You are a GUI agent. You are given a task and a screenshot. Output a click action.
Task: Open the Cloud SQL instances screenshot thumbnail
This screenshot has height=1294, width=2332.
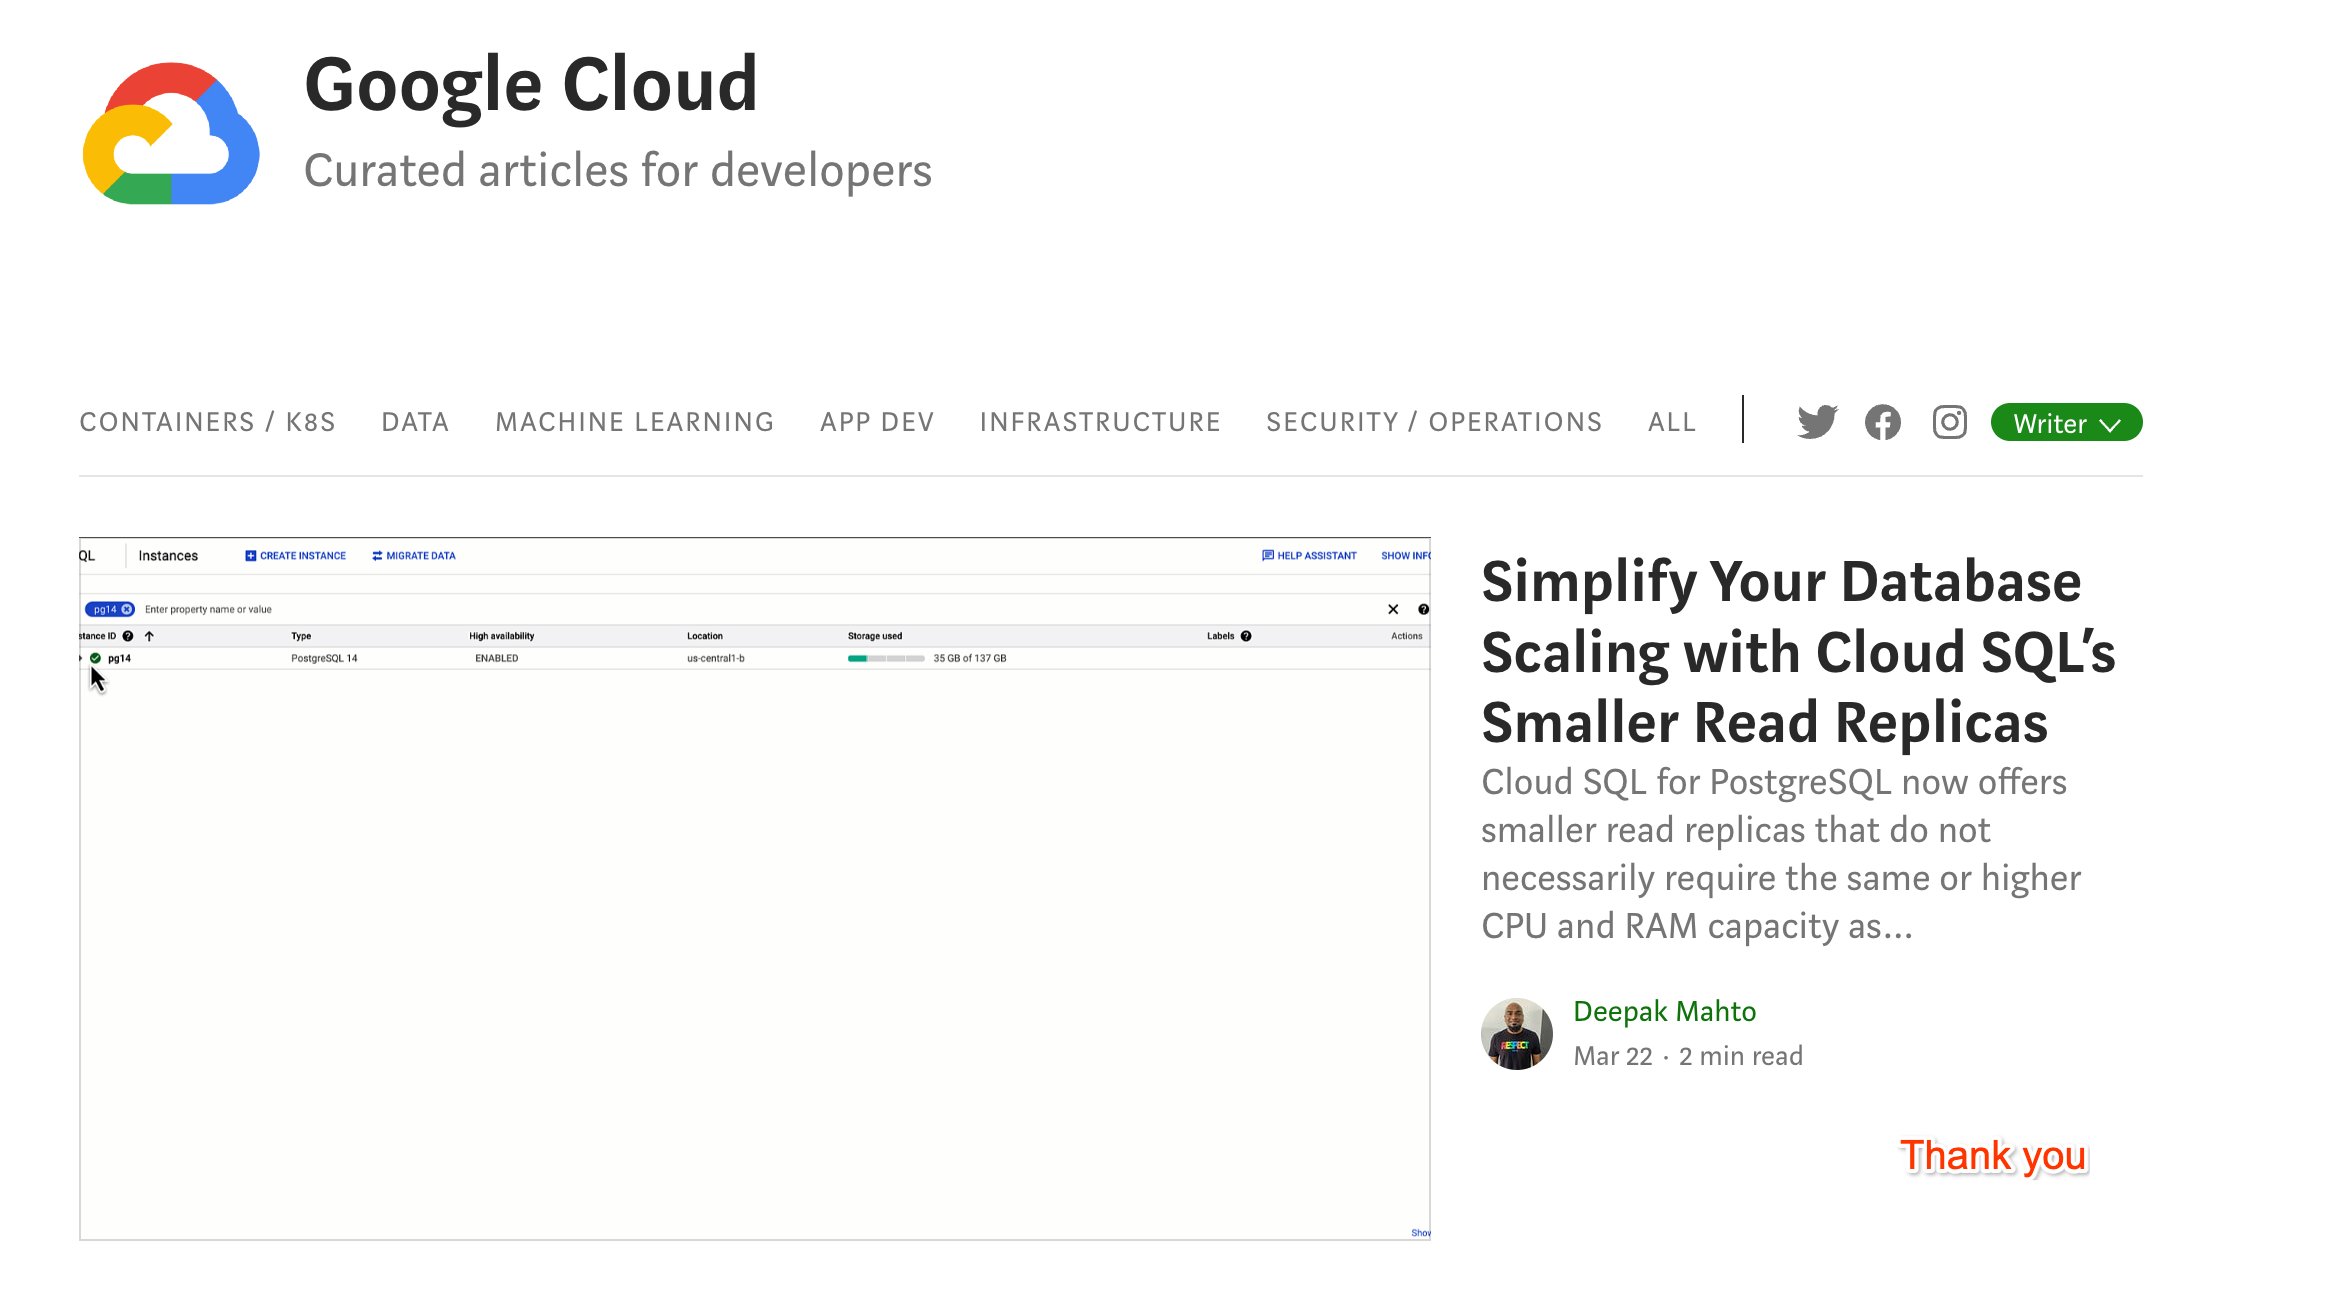pyautogui.click(x=755, y=889)
